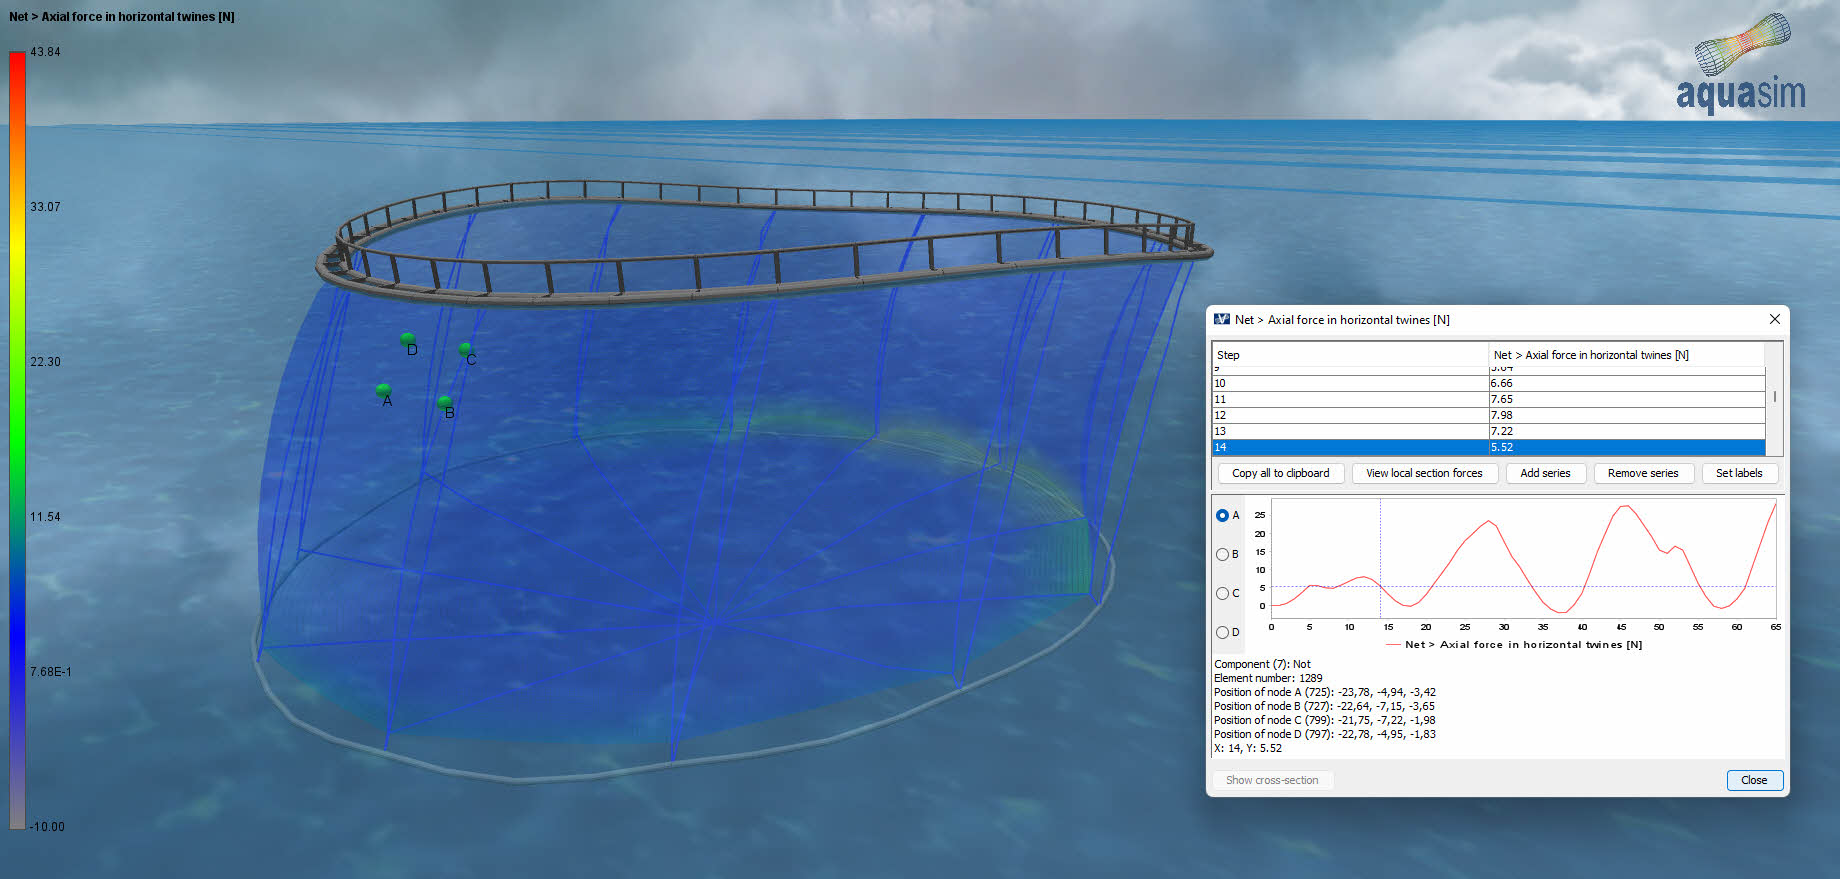Select radio button D in the plot
Screen dimensions: 1840x879
[1222, 632]
